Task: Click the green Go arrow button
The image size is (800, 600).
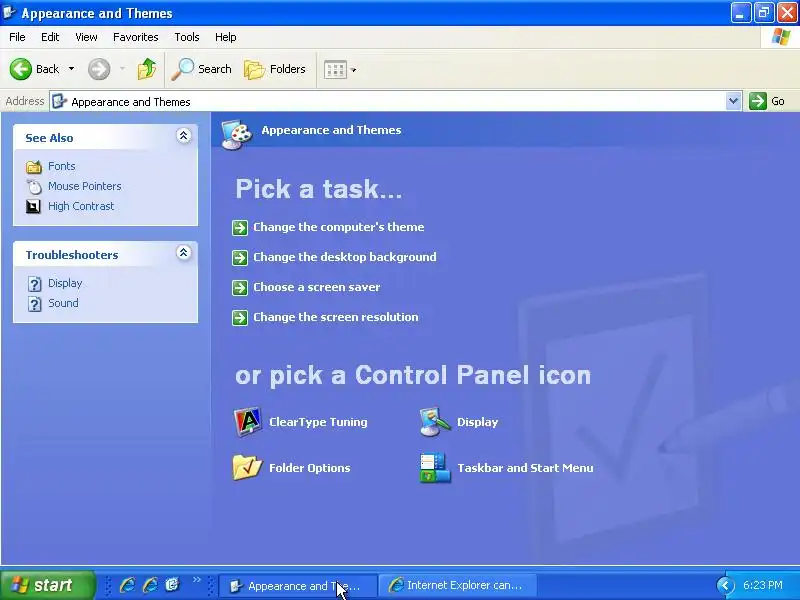Action: [758, 101]
